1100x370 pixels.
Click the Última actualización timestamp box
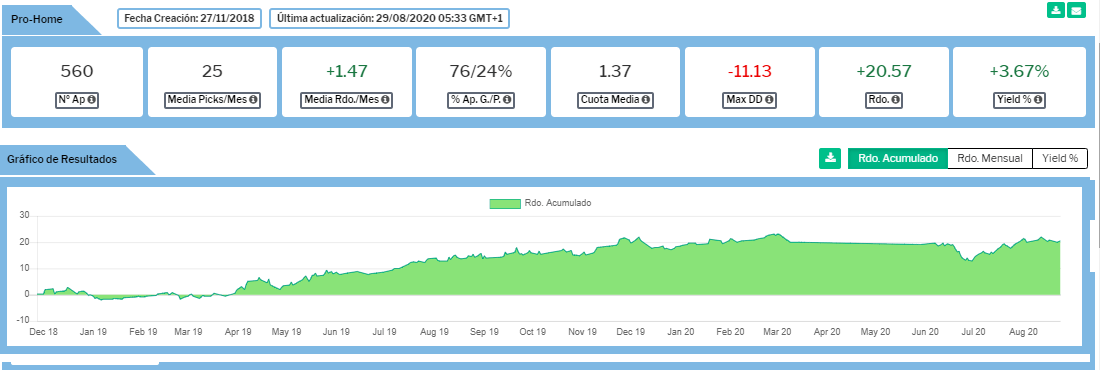click(389, 19)
